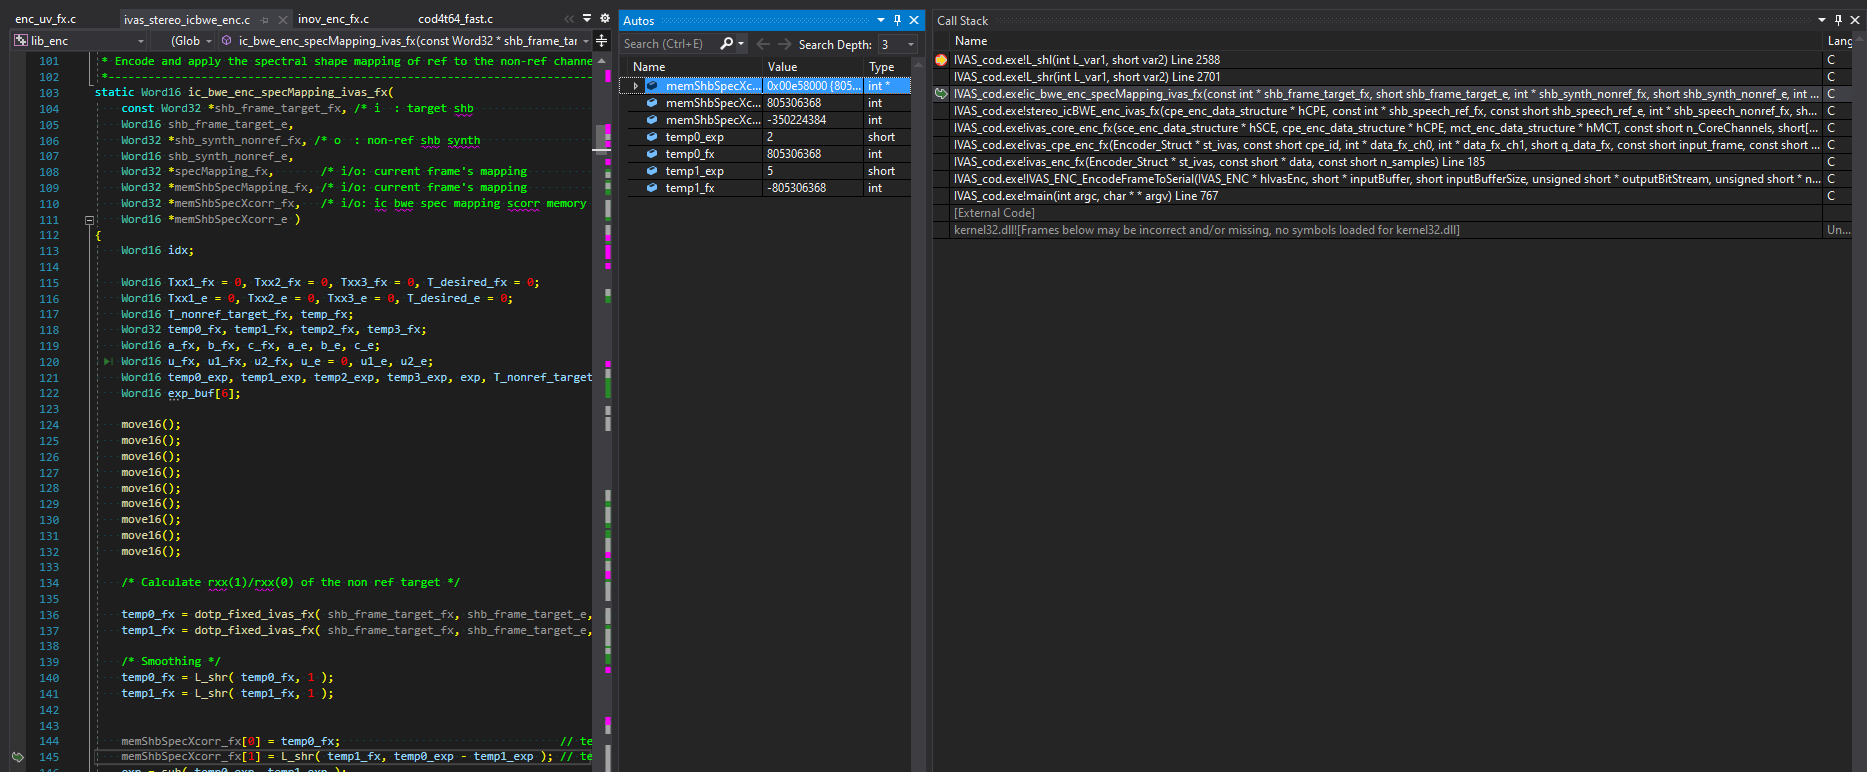Image resolution: width=1867 pixels, height=772 pixels.
Task: Show the active files dropdown list
Action: (587, 18)
